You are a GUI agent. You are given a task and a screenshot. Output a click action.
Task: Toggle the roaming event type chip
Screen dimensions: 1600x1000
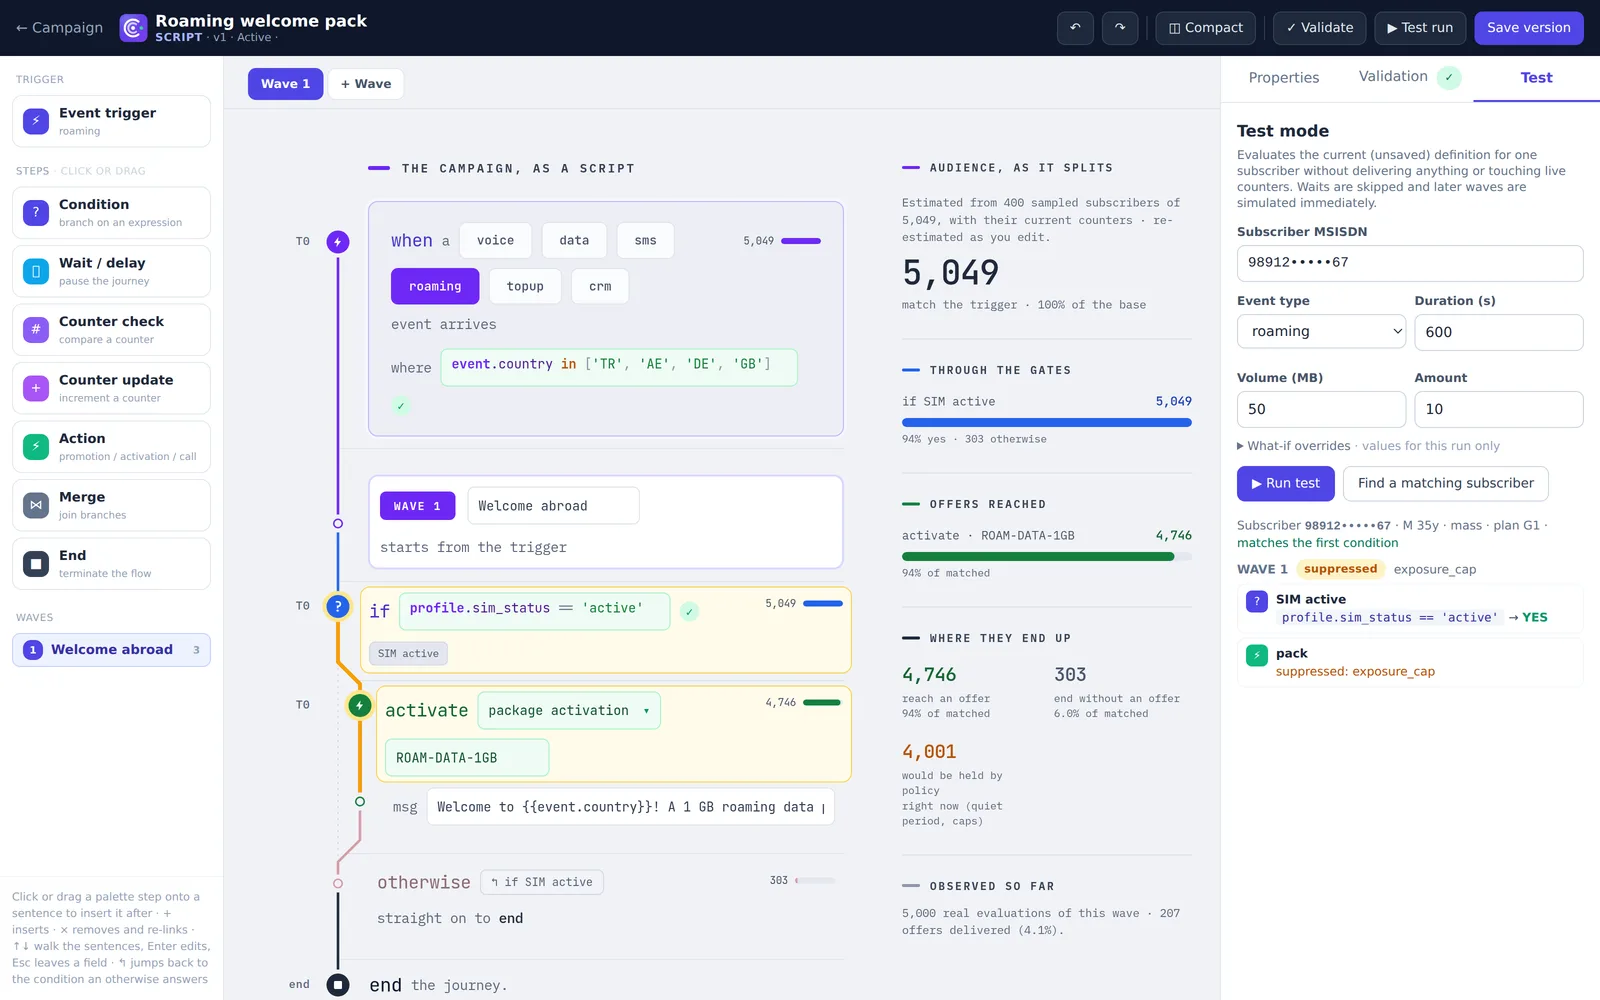435,286
